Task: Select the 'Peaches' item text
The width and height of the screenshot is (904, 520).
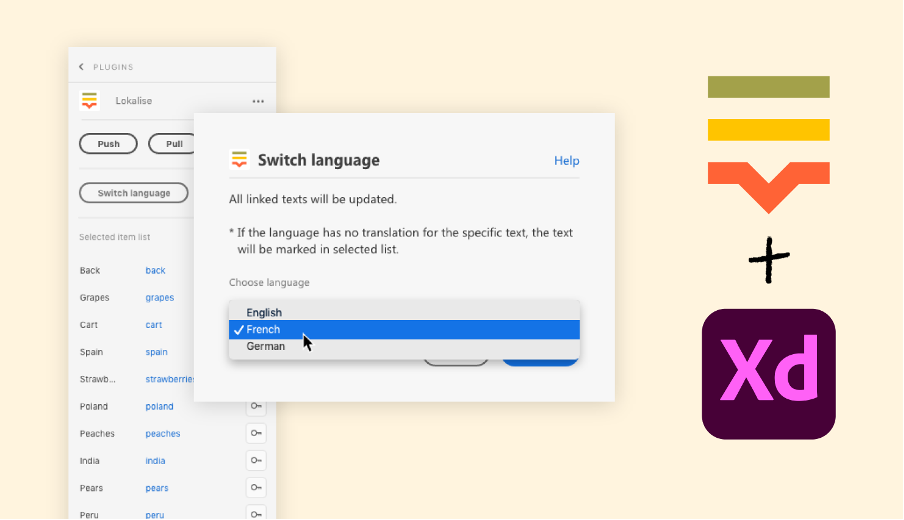Action: (x=97, y=434)
